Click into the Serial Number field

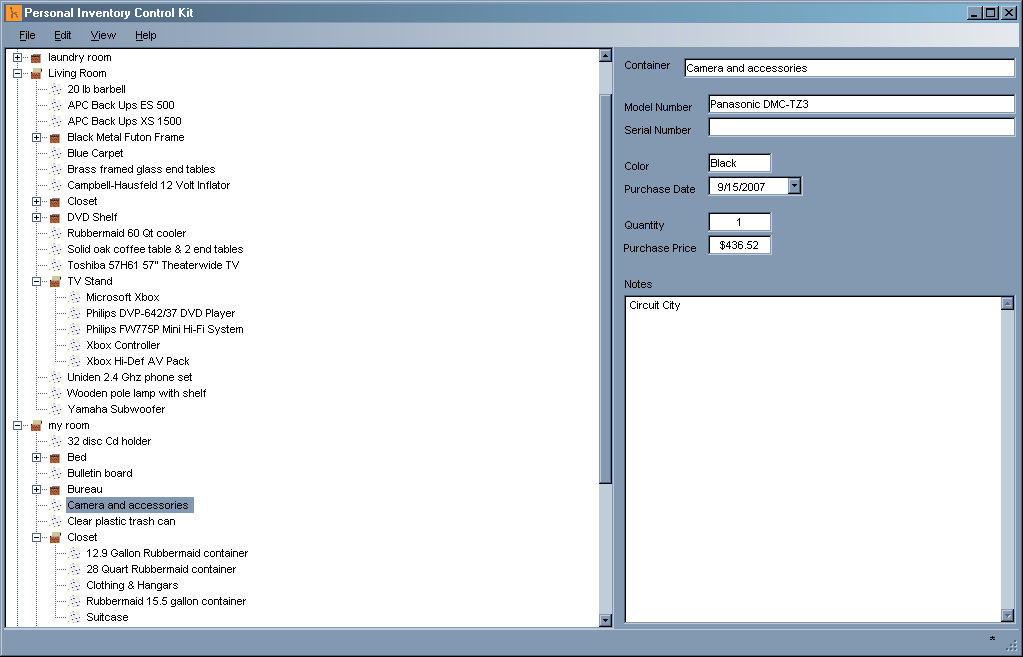[860, 128]
